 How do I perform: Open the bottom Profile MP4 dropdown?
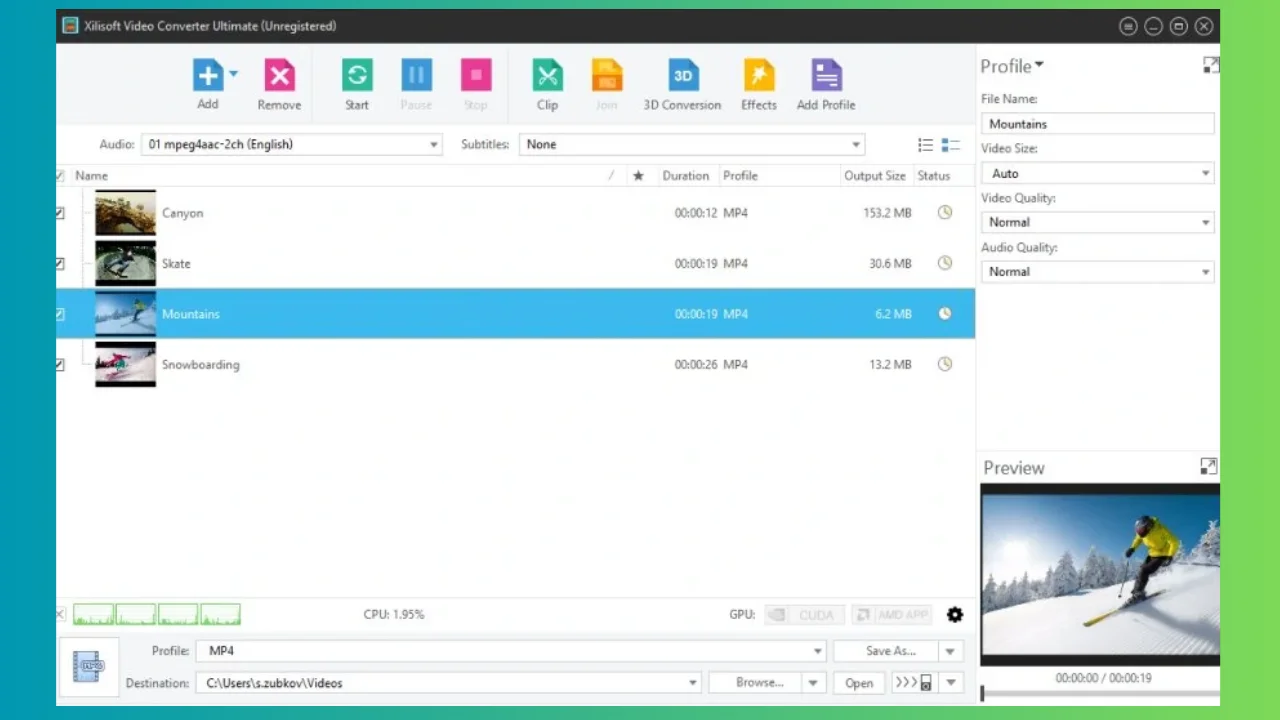pos(819,651)
